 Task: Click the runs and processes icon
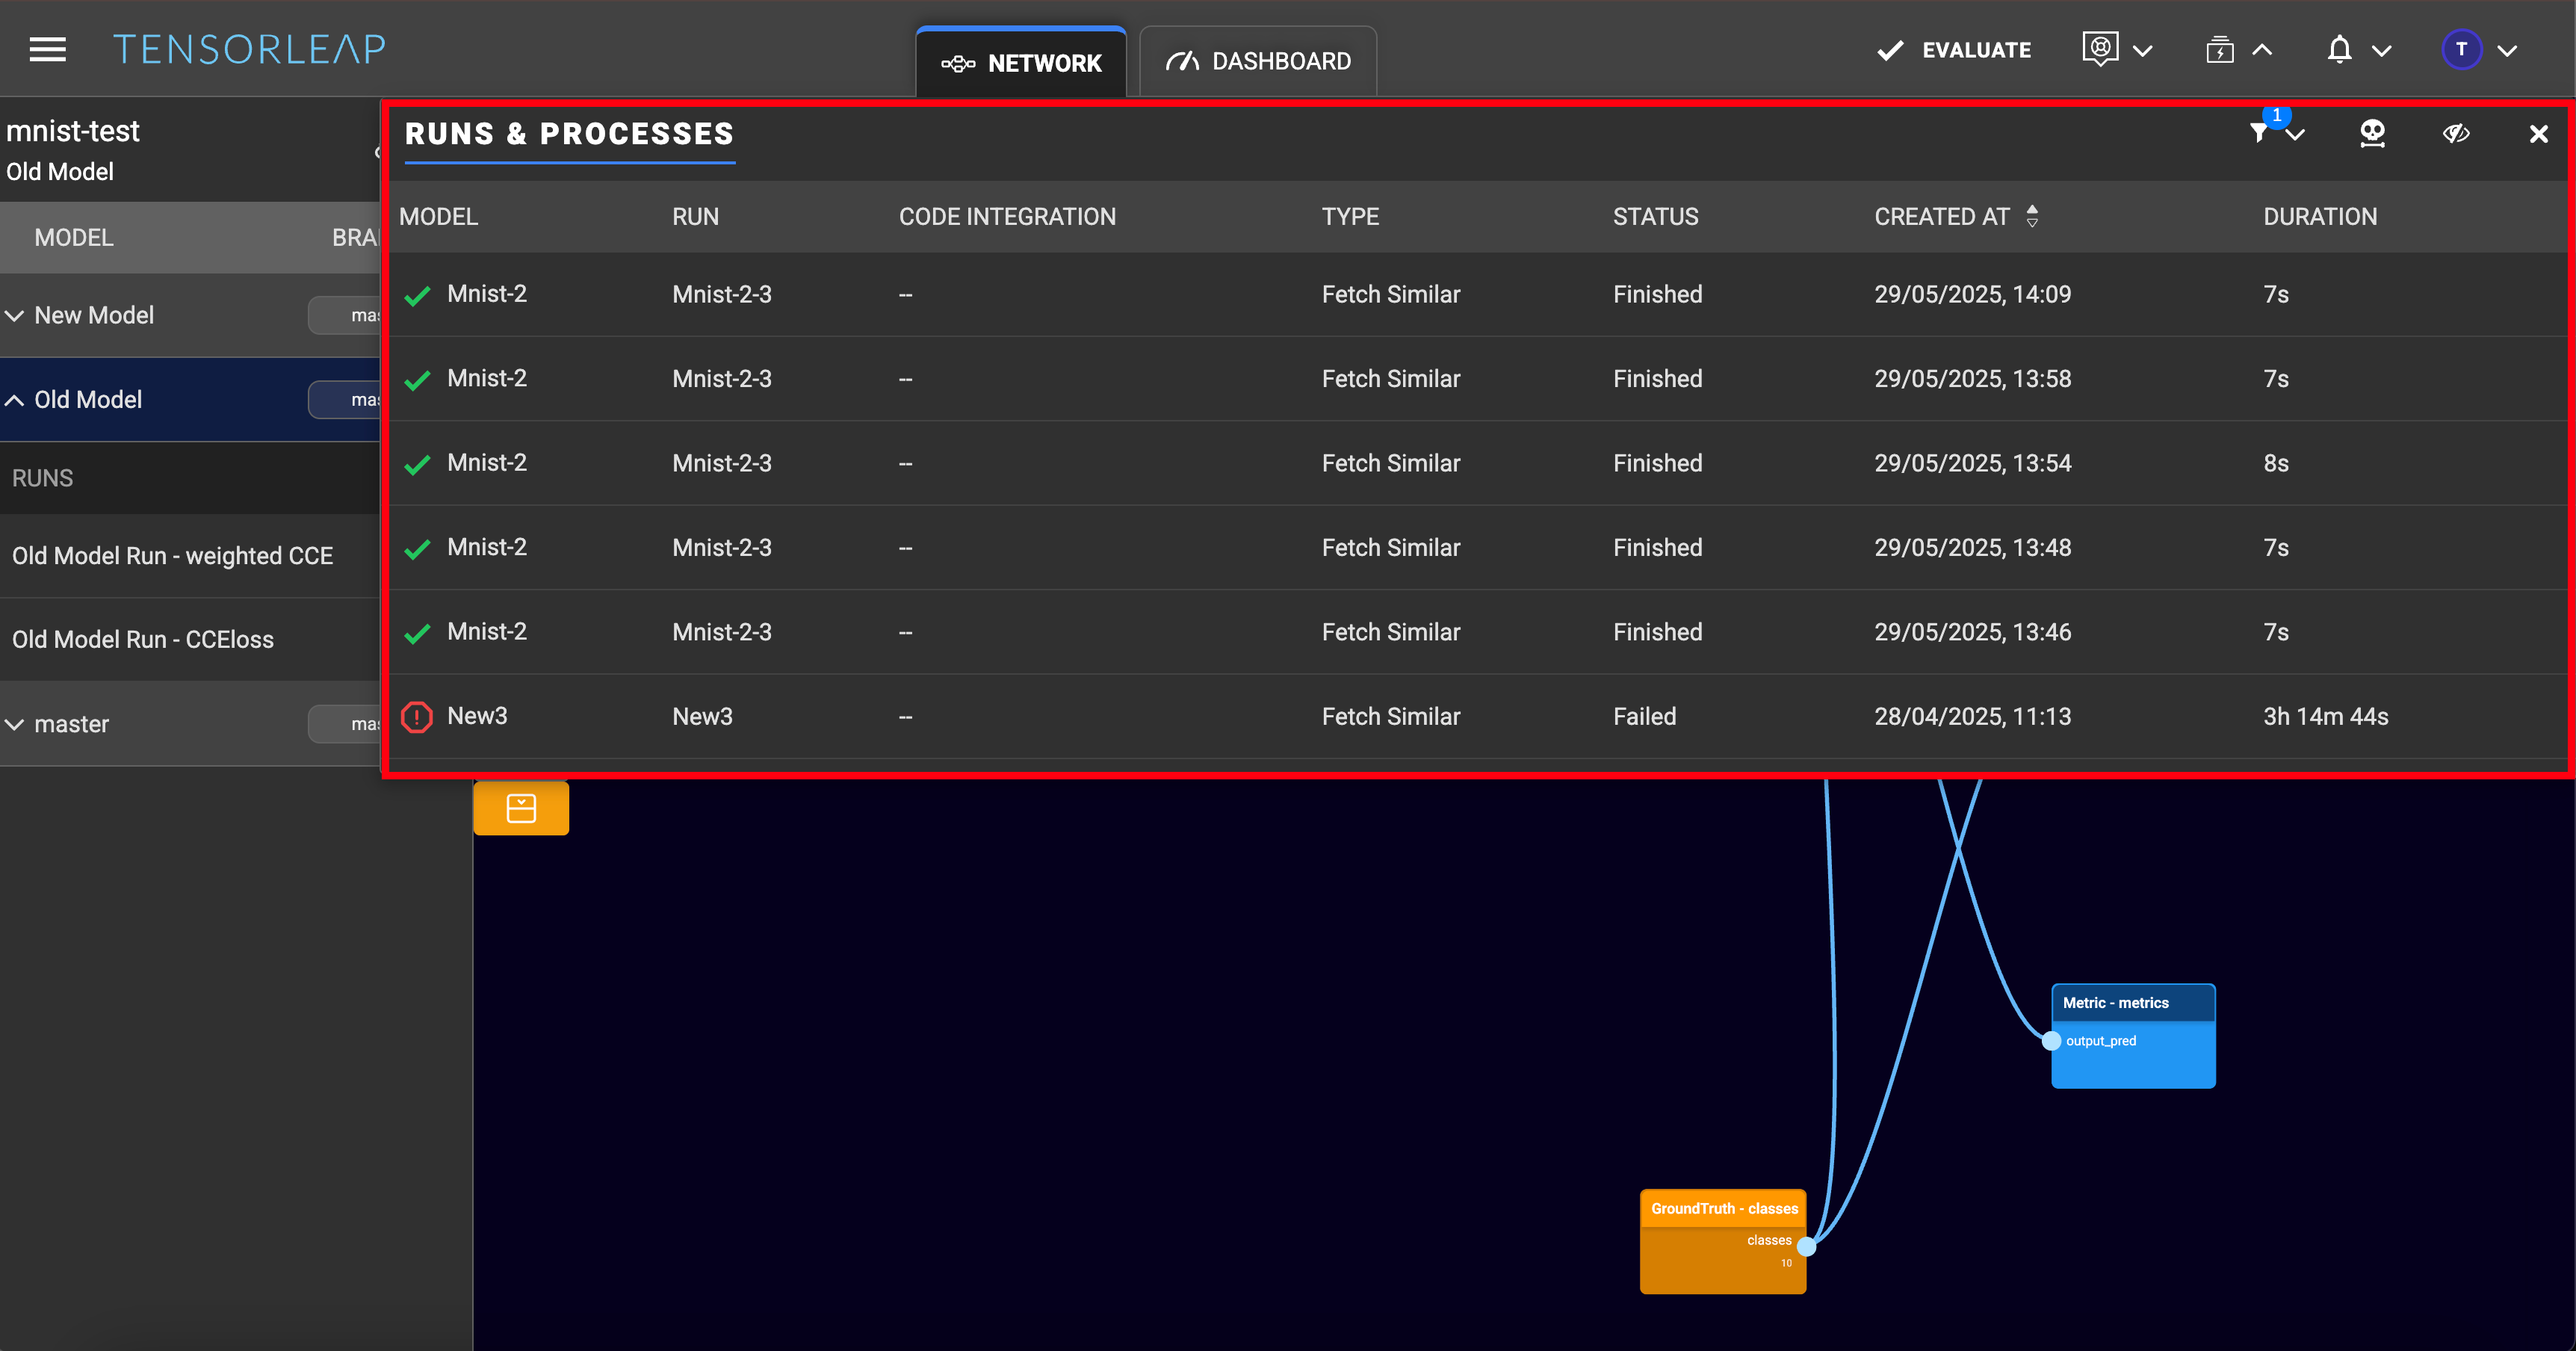(x=2220, y=49)
